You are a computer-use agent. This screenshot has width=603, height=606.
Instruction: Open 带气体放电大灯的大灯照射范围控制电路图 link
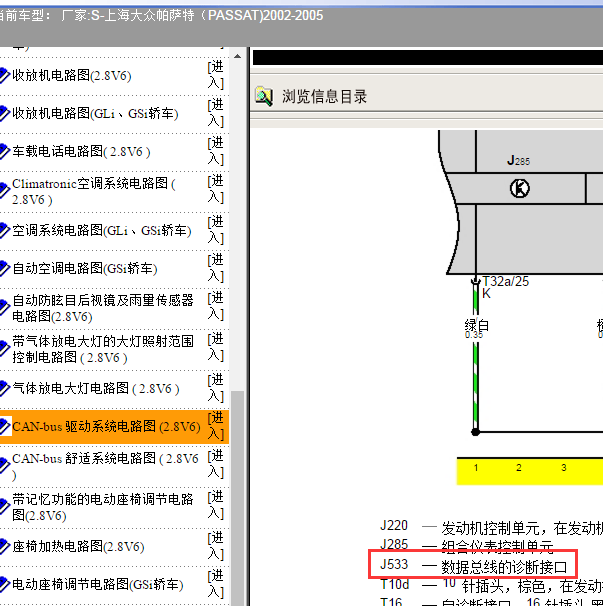(x=103, y=349)
